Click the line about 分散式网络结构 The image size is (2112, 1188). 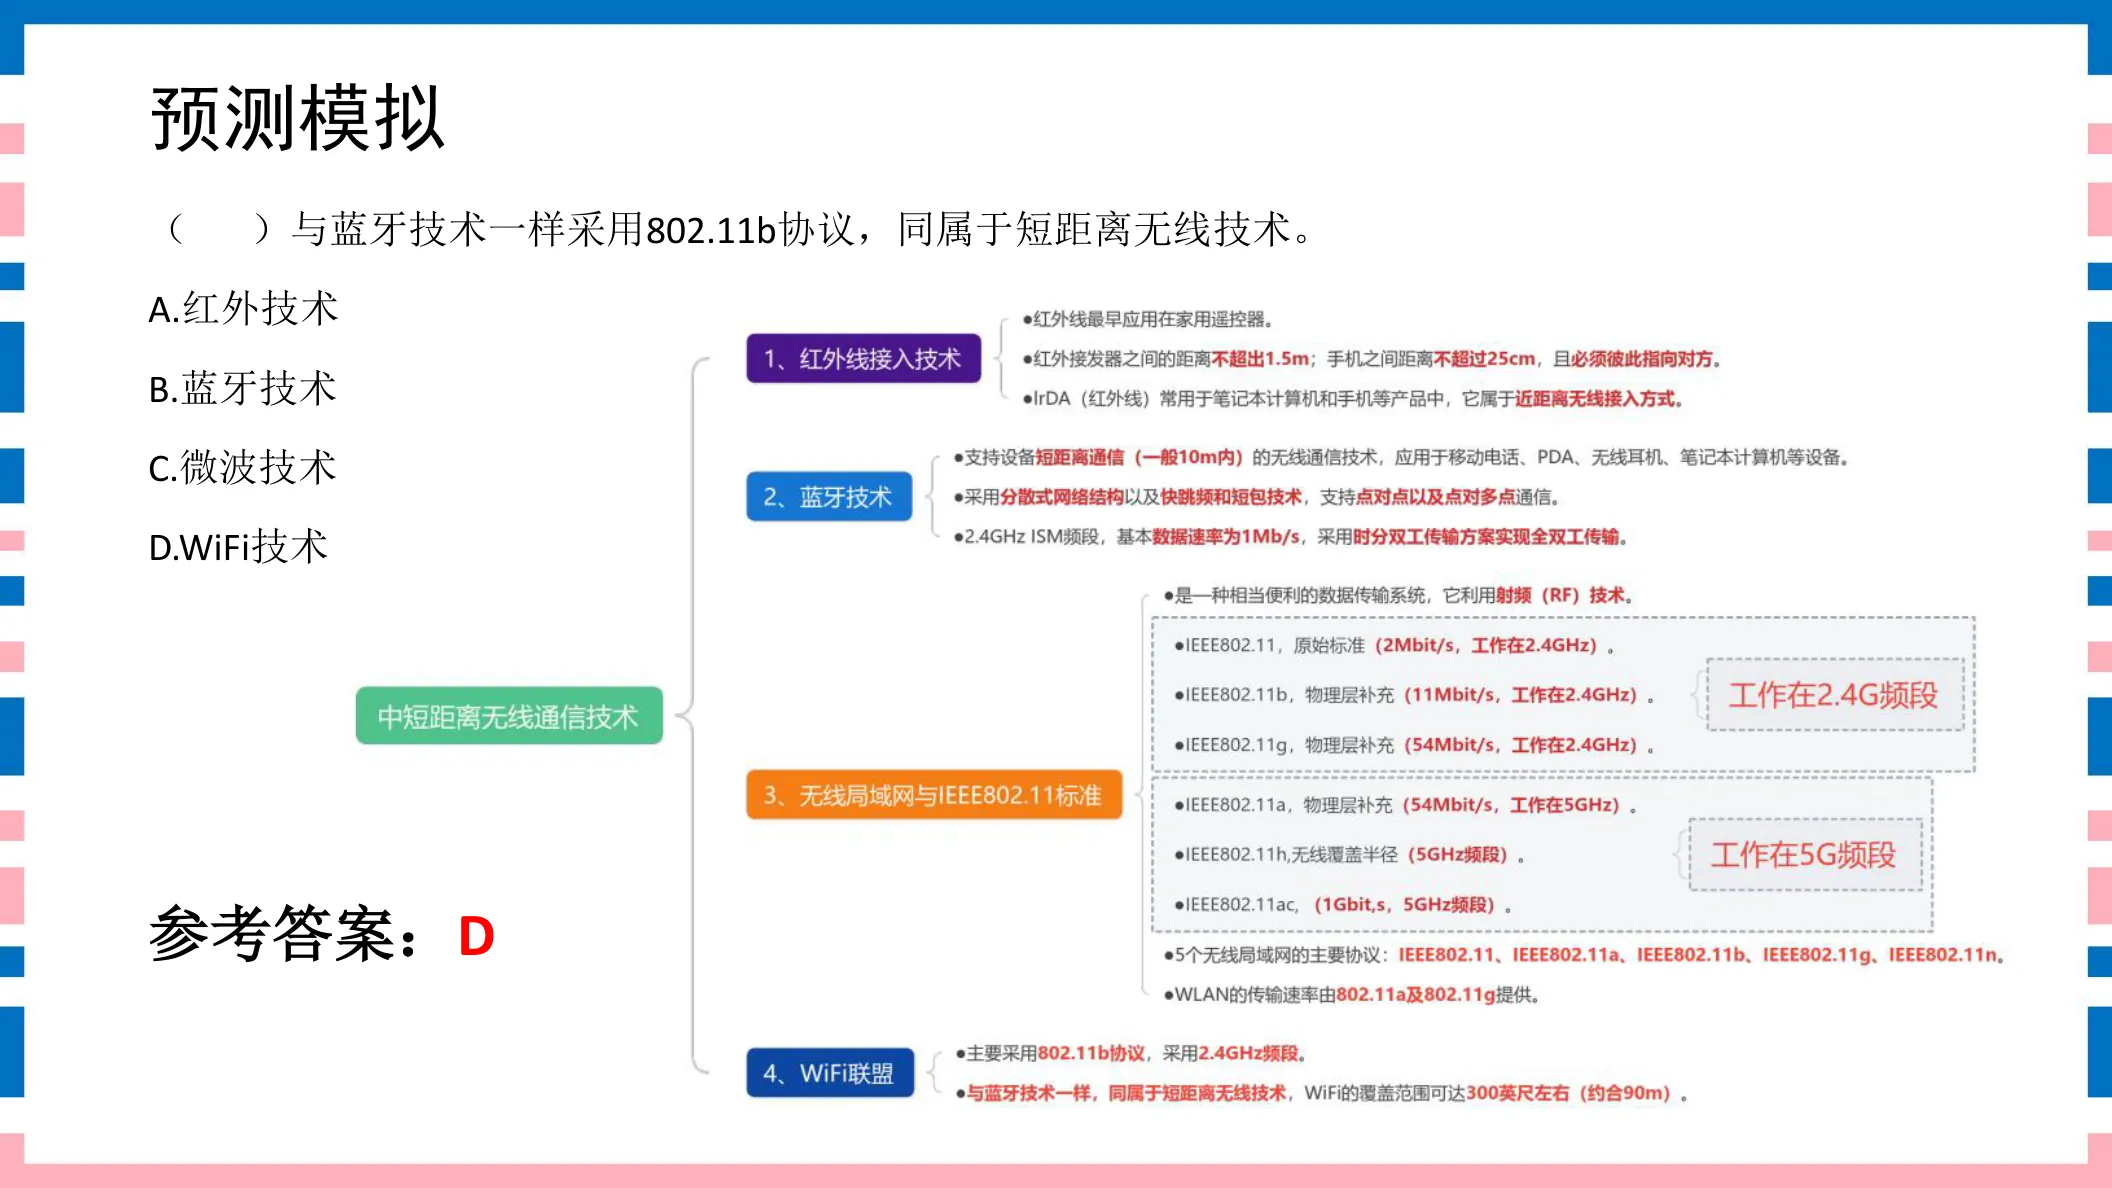click(1257, 497)
